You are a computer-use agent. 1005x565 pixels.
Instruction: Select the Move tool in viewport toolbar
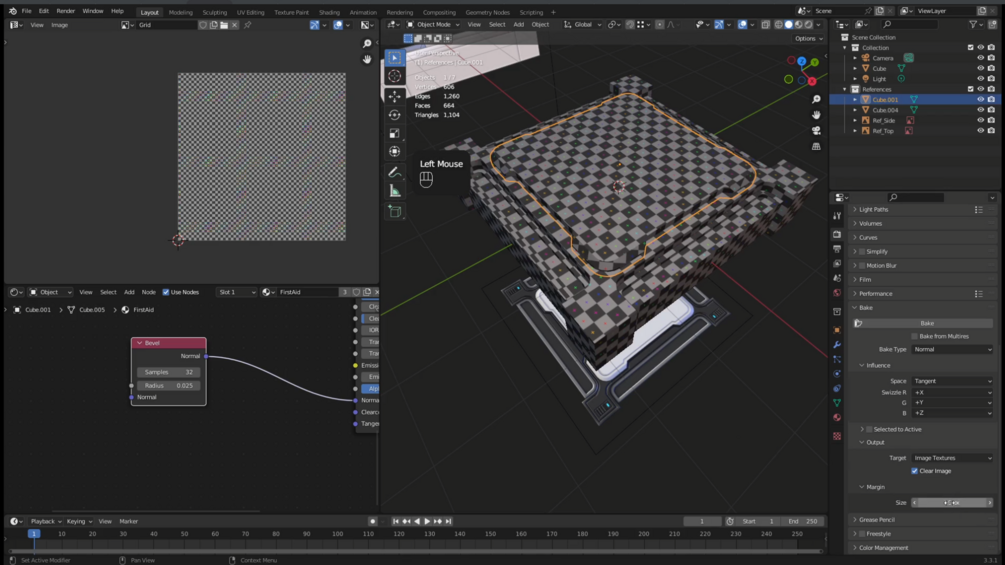[395, 96]
